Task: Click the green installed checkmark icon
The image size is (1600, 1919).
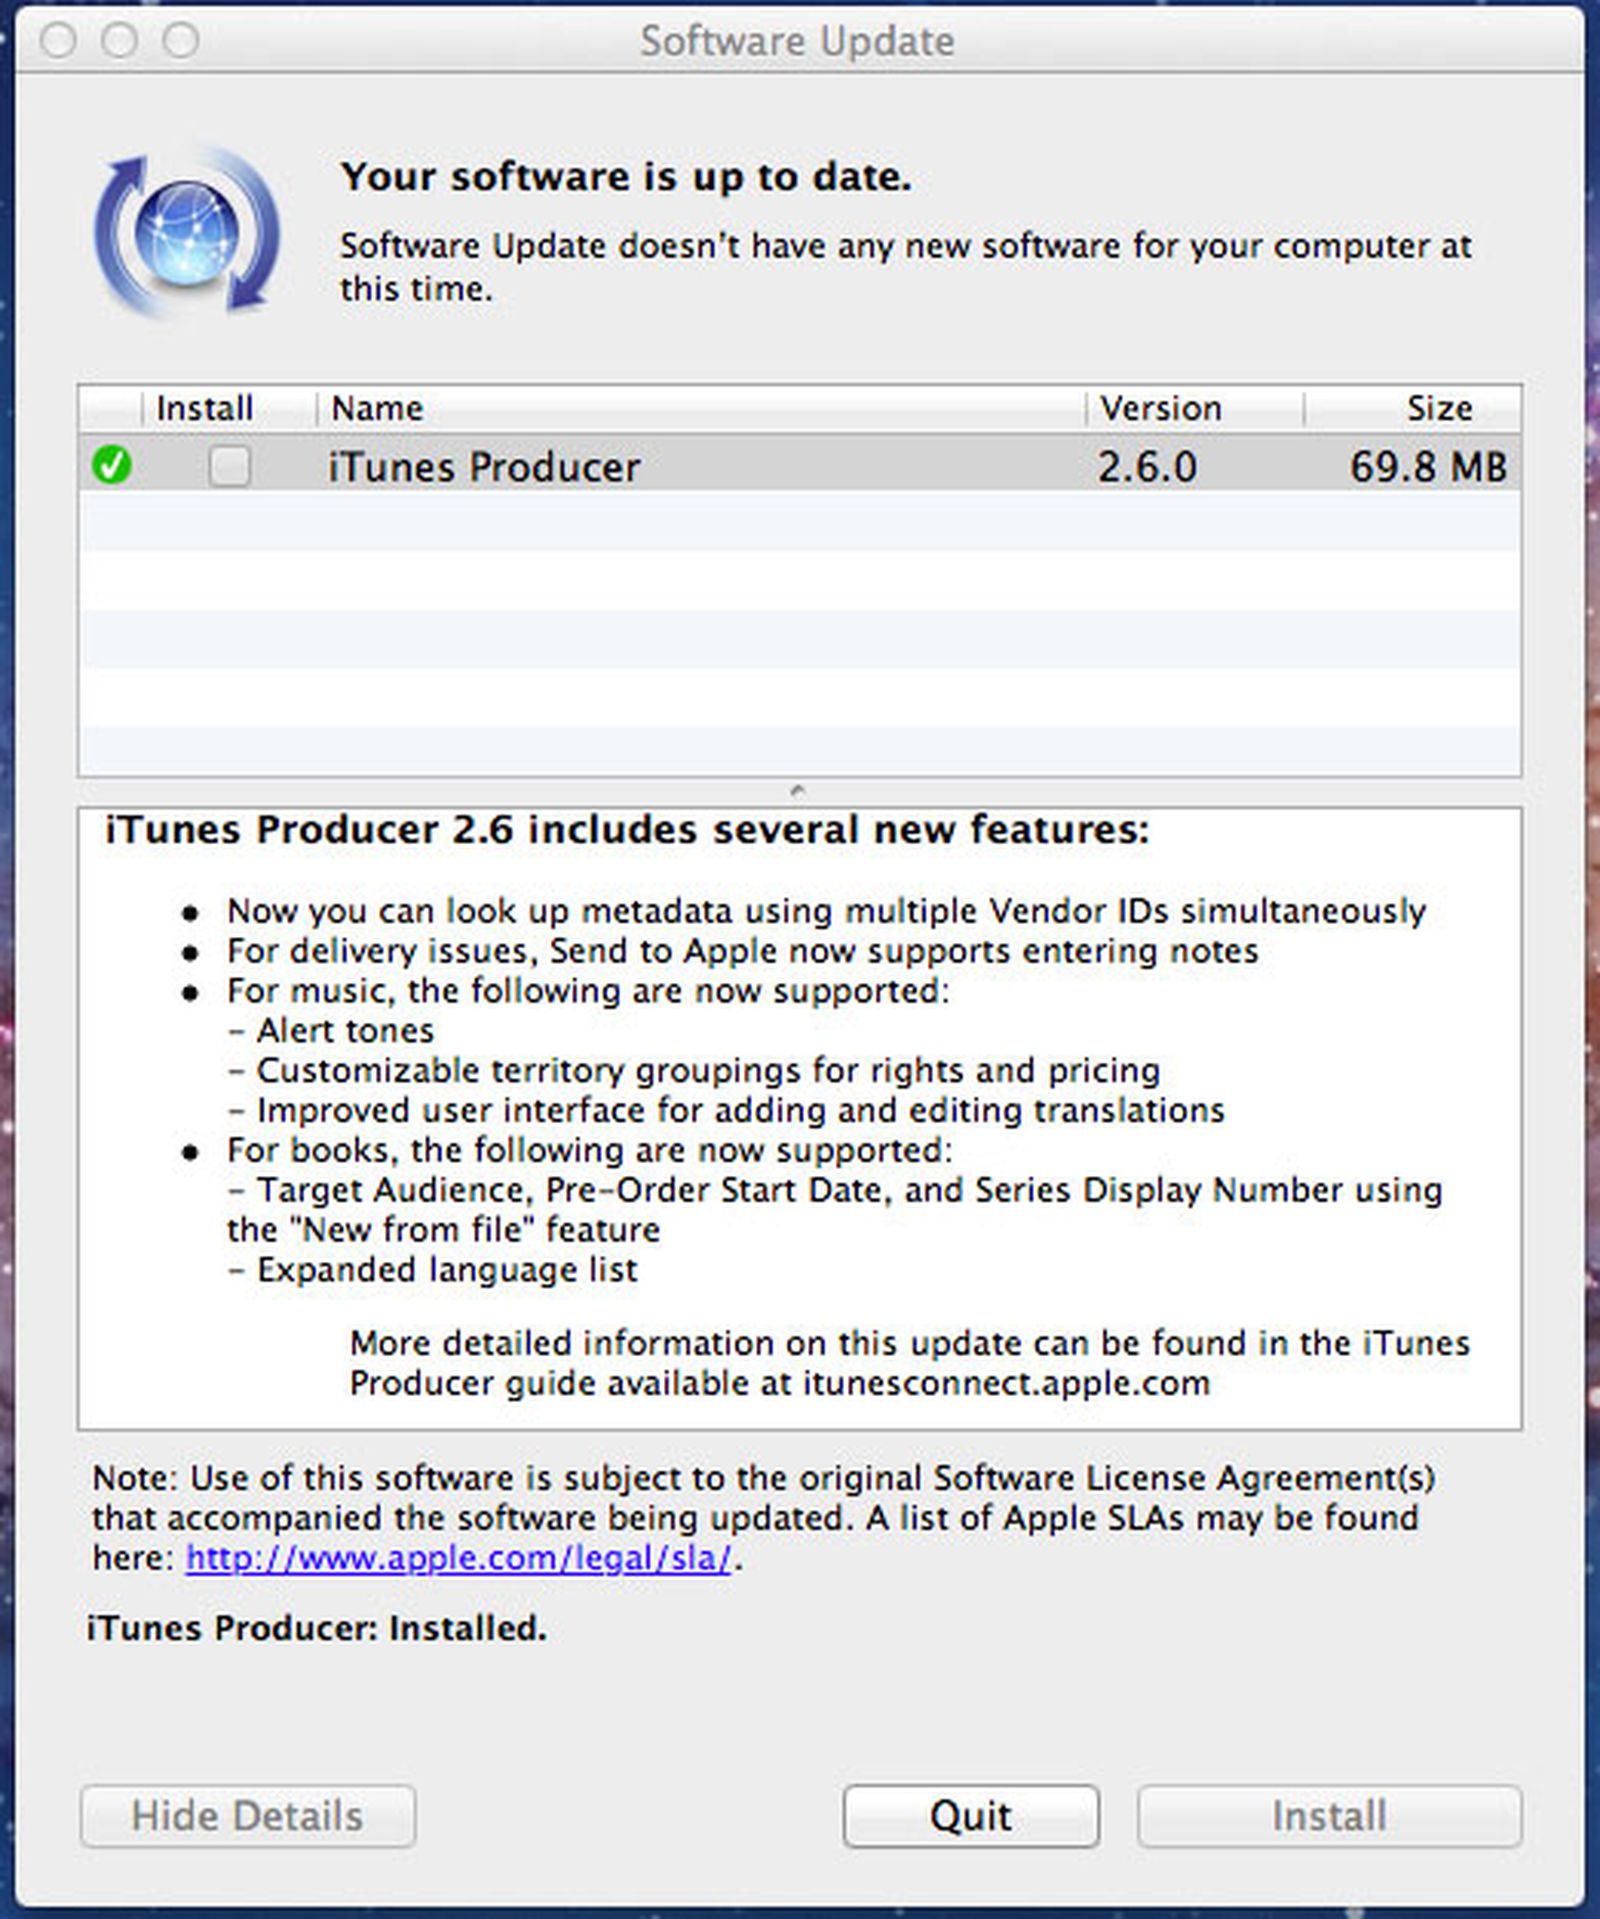Action: pyautogui.click(x=111, y=465)
